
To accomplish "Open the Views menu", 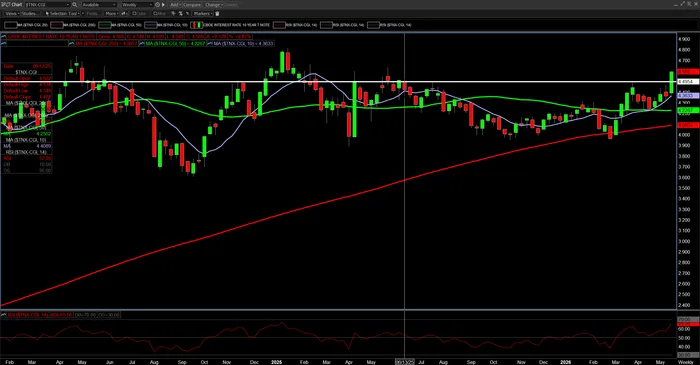I will tap(12, 14).
